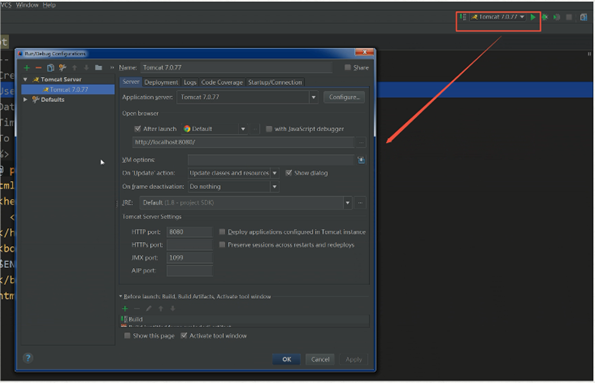The height and width of the screenshot is (383, 595).
Task: Open the Default browser dropdown
Action: pyautogui.click(x=243, y=129)
